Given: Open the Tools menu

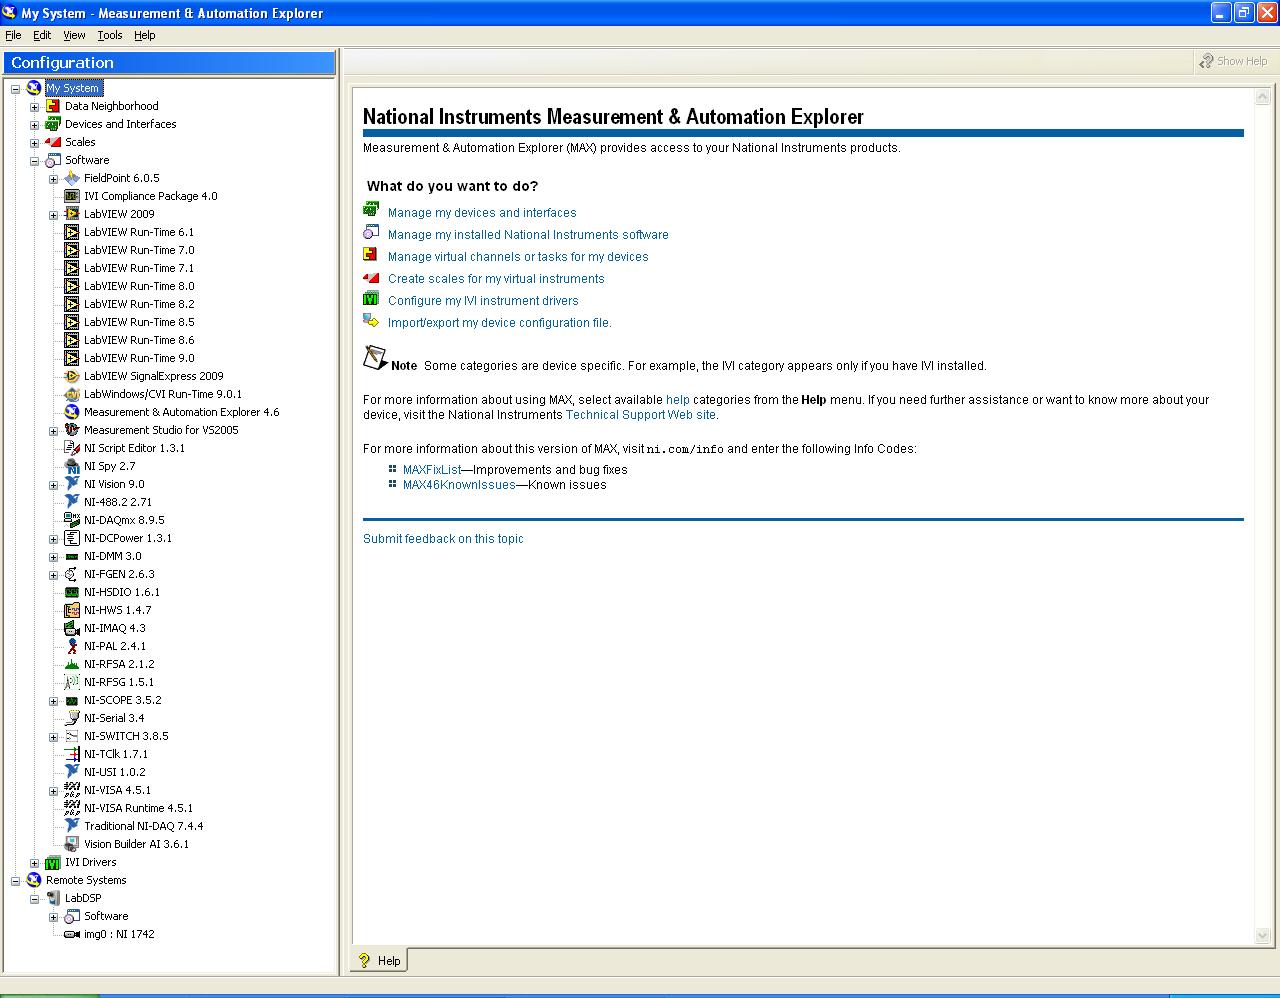Looking at the screenshot, I should 110,35.
